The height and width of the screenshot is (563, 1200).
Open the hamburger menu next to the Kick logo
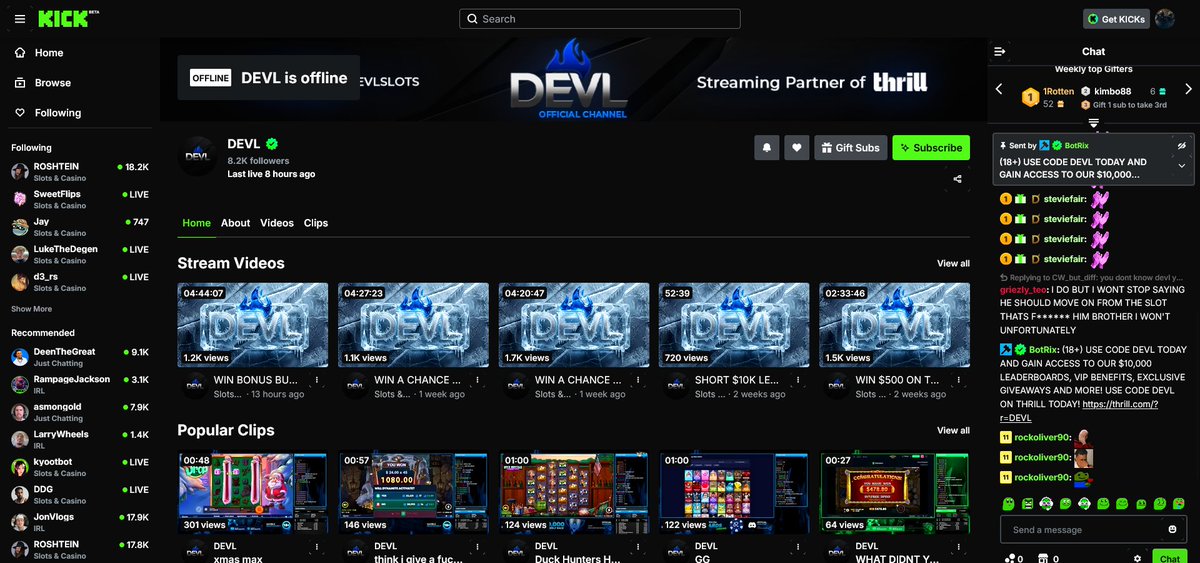(x=20, y=19)
